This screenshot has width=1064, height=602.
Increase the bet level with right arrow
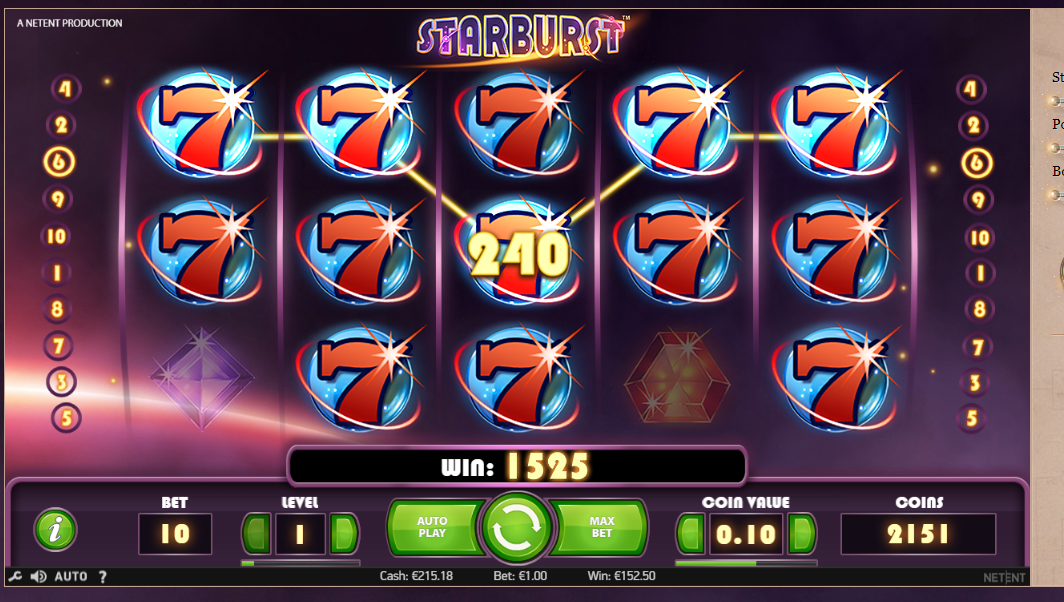(343, 533)
